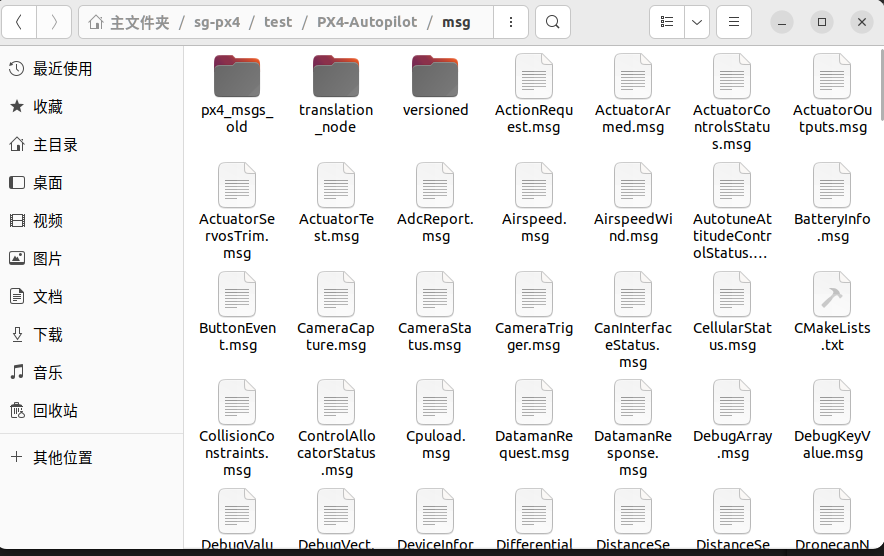
Task: Select ActionRequest.msg file
Action: 534,94
